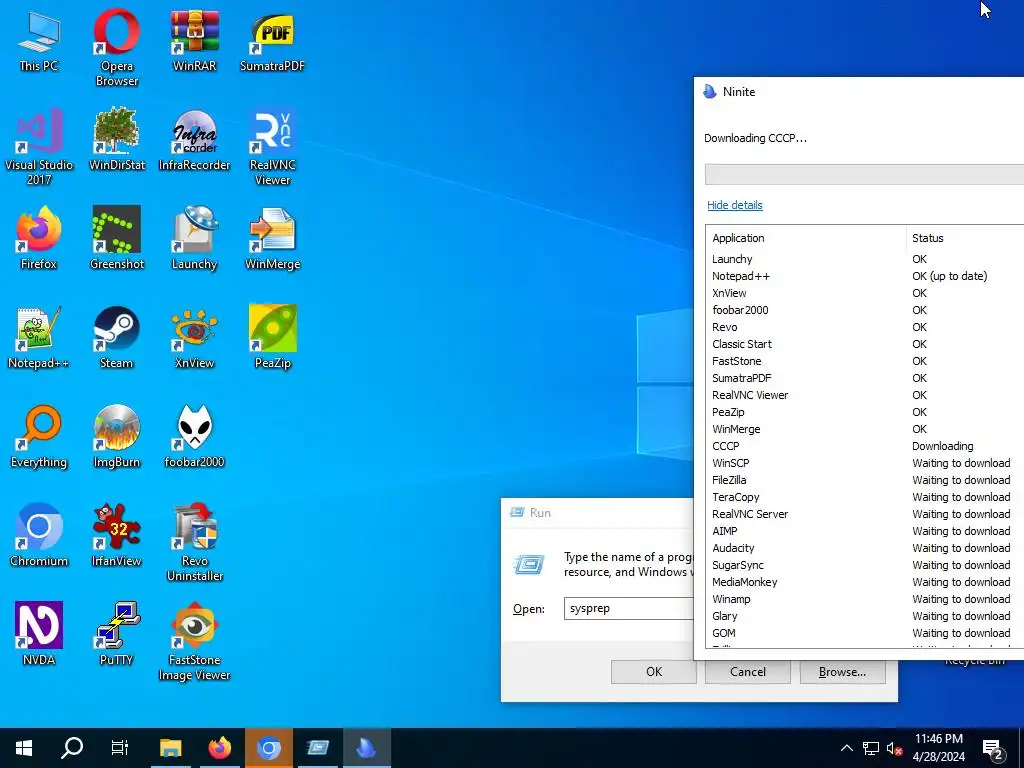Click the Notepad++ desktop shortcut
This screenshot has width=1024, height=768.
click(x=39, y=338)
